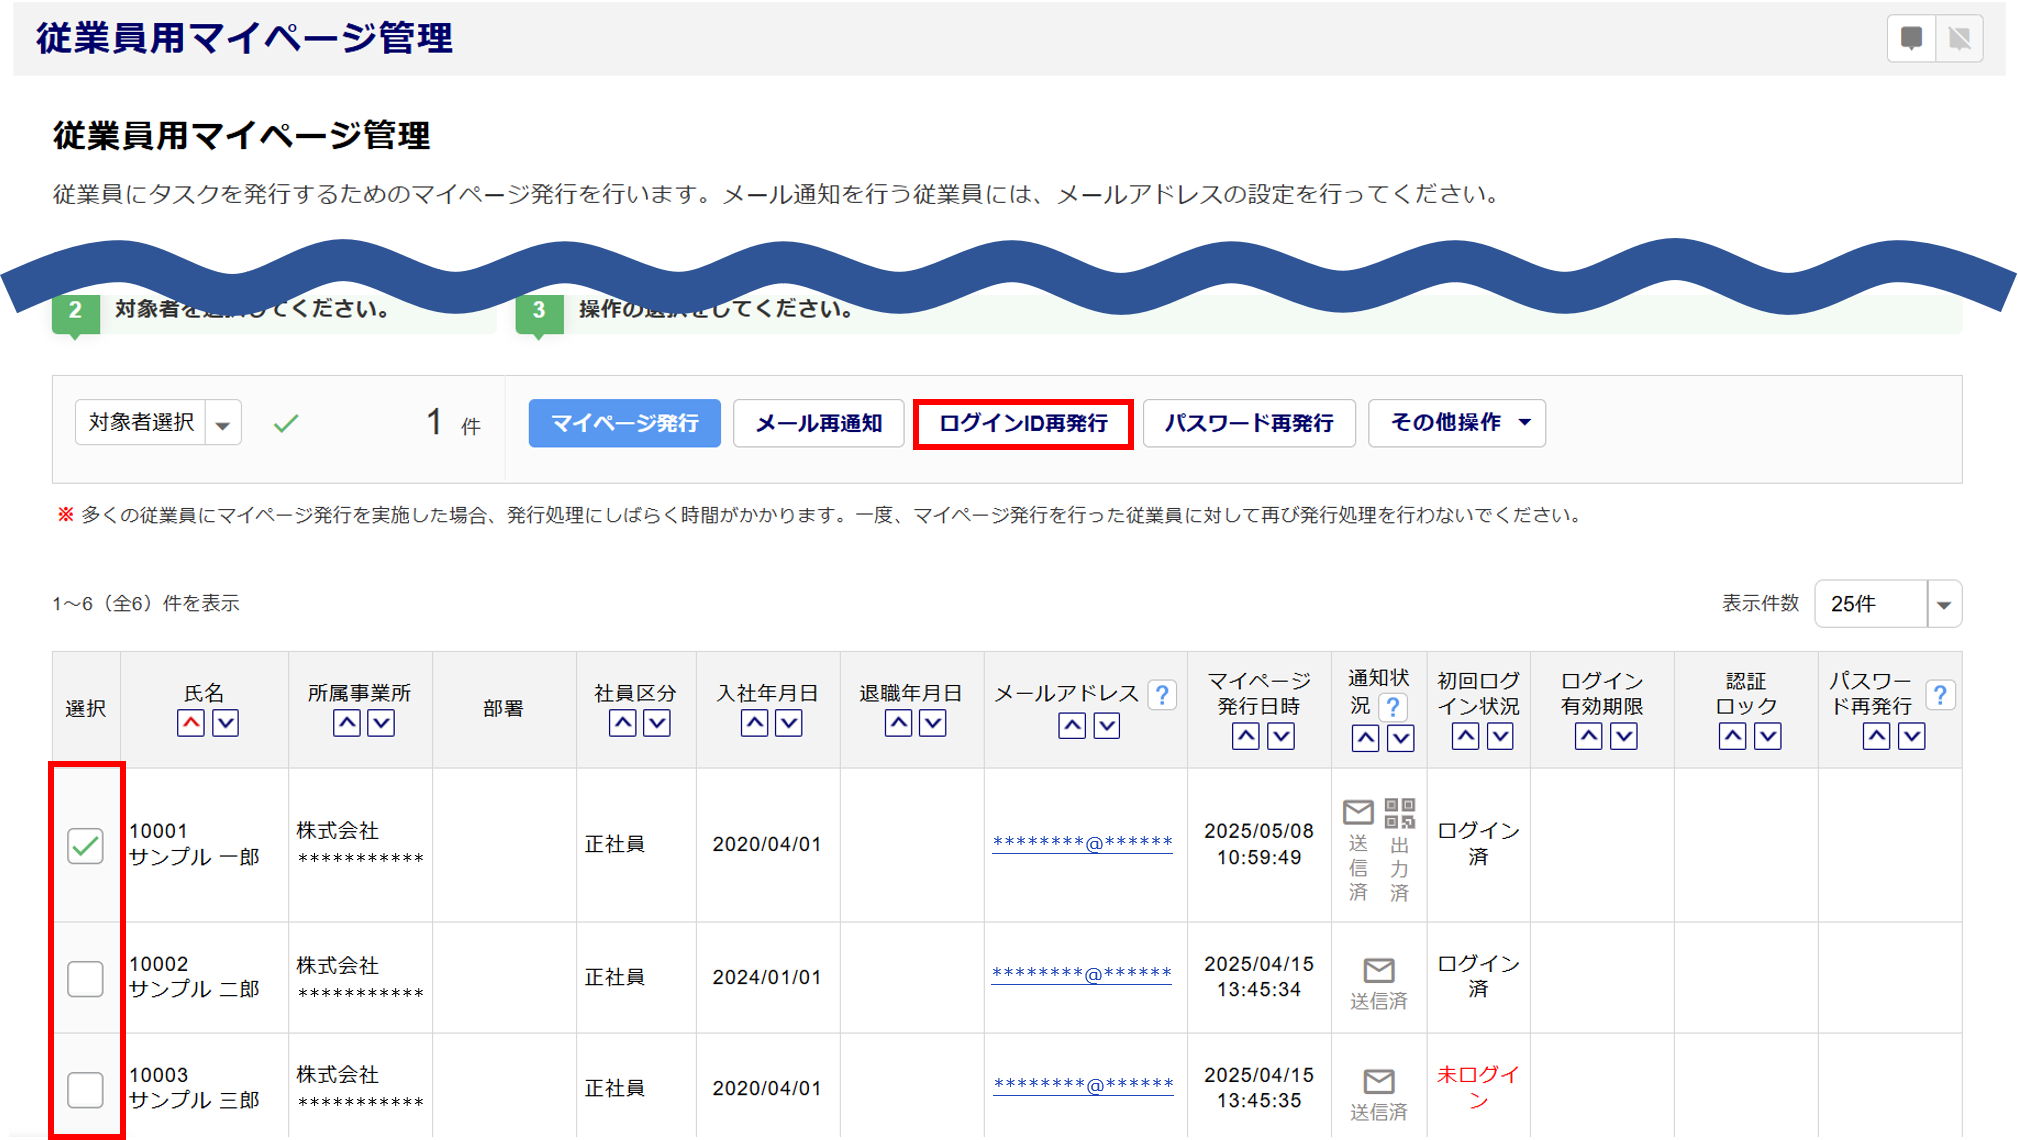This screenshot has width=2018, height=1140.
Task: Select the checkbox for 10003 サンプル 三郎
Action: point(85,1089)
